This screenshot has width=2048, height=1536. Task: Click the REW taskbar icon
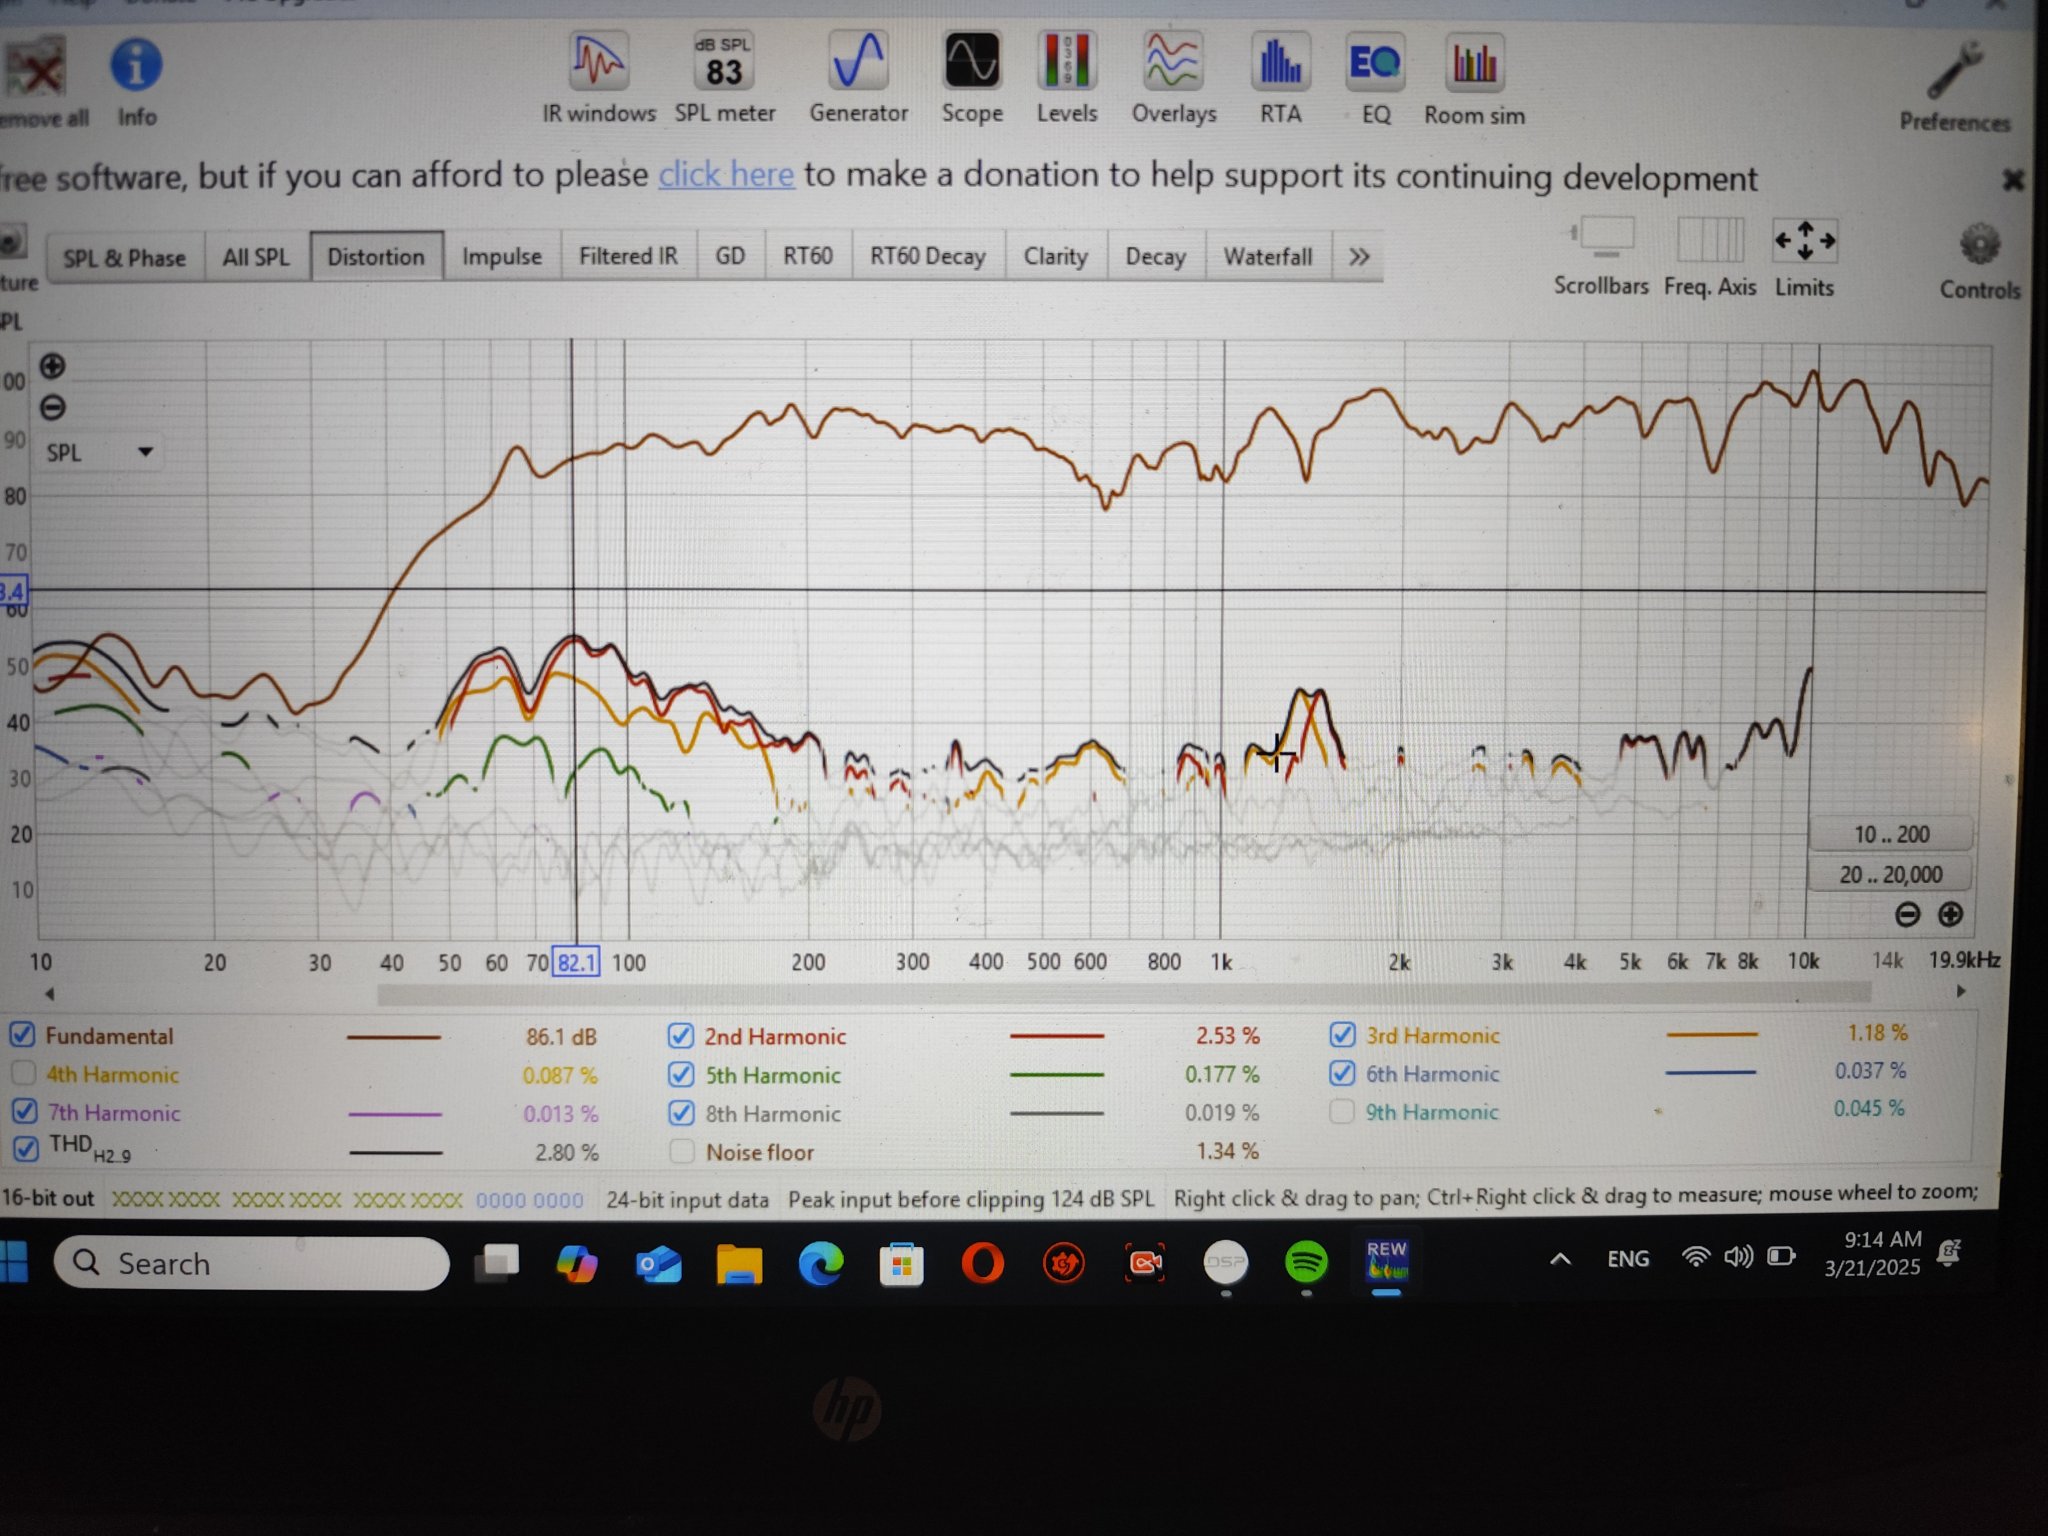[x=1386, y=1261]
